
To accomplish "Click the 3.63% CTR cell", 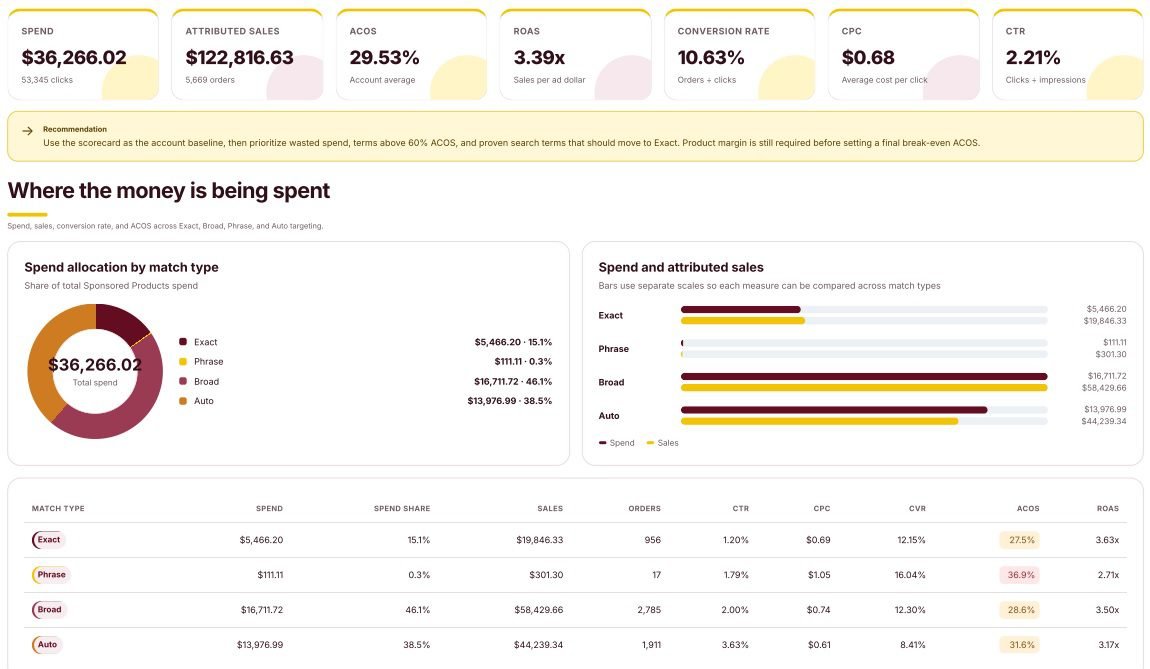I will 735,645.
